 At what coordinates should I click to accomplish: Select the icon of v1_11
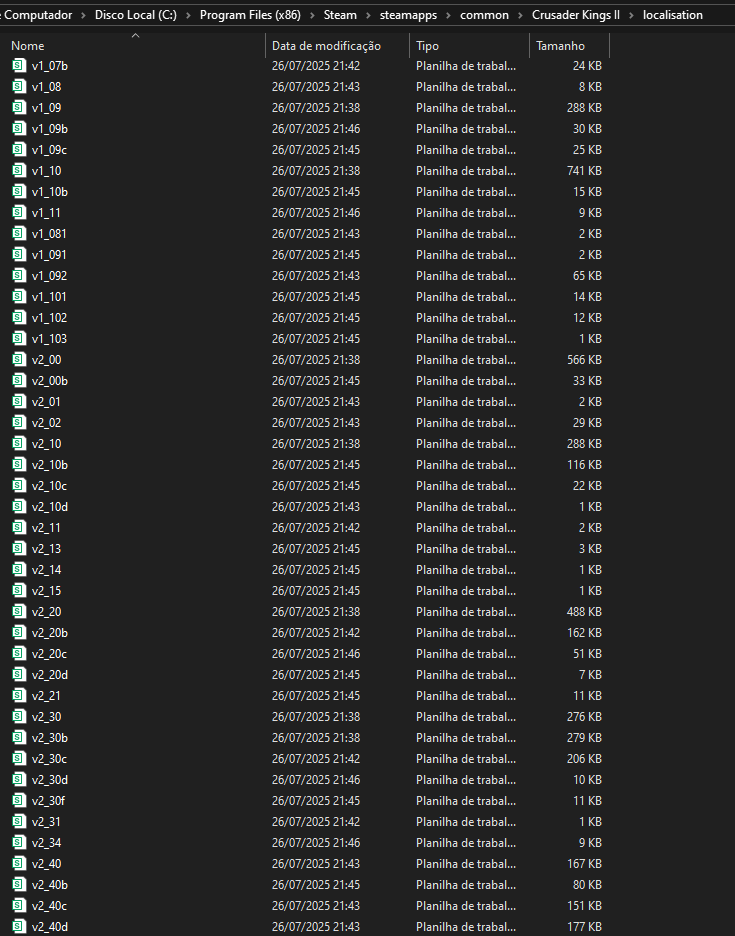(19, 213)
